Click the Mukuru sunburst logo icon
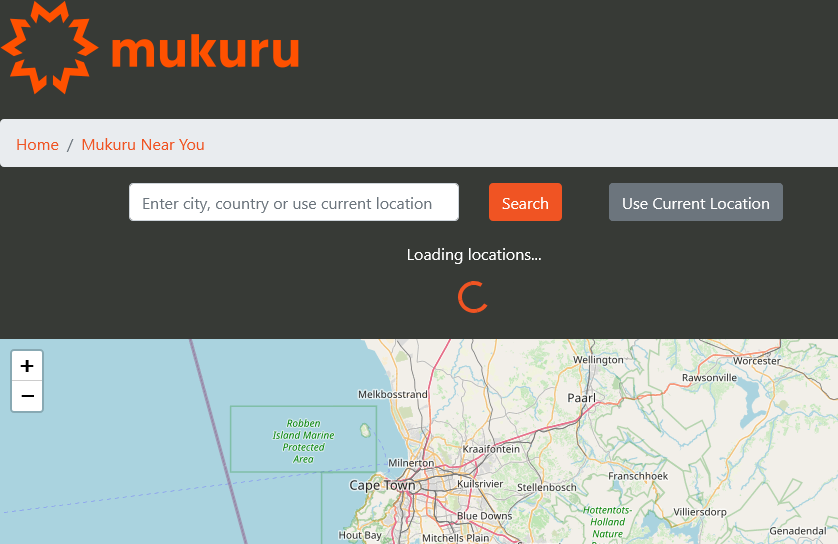Screen dimensions: 838x544 tap(50, 47)
